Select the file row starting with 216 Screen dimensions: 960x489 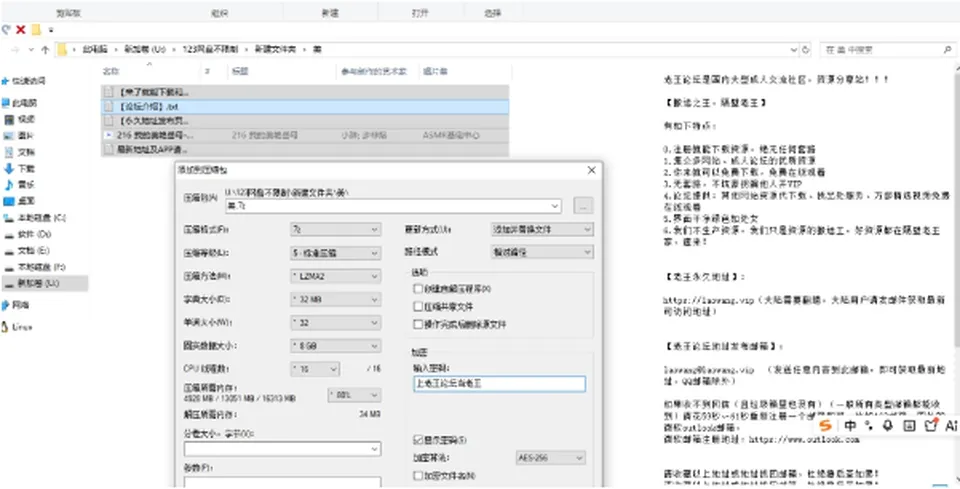305,135
